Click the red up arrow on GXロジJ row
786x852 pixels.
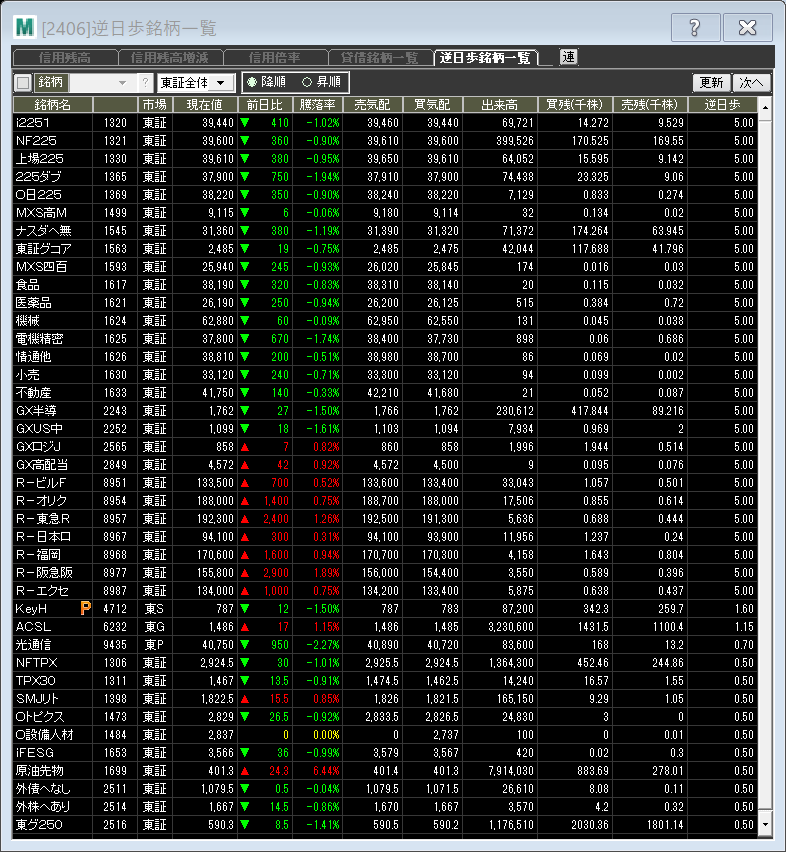[x=245, y=447]
